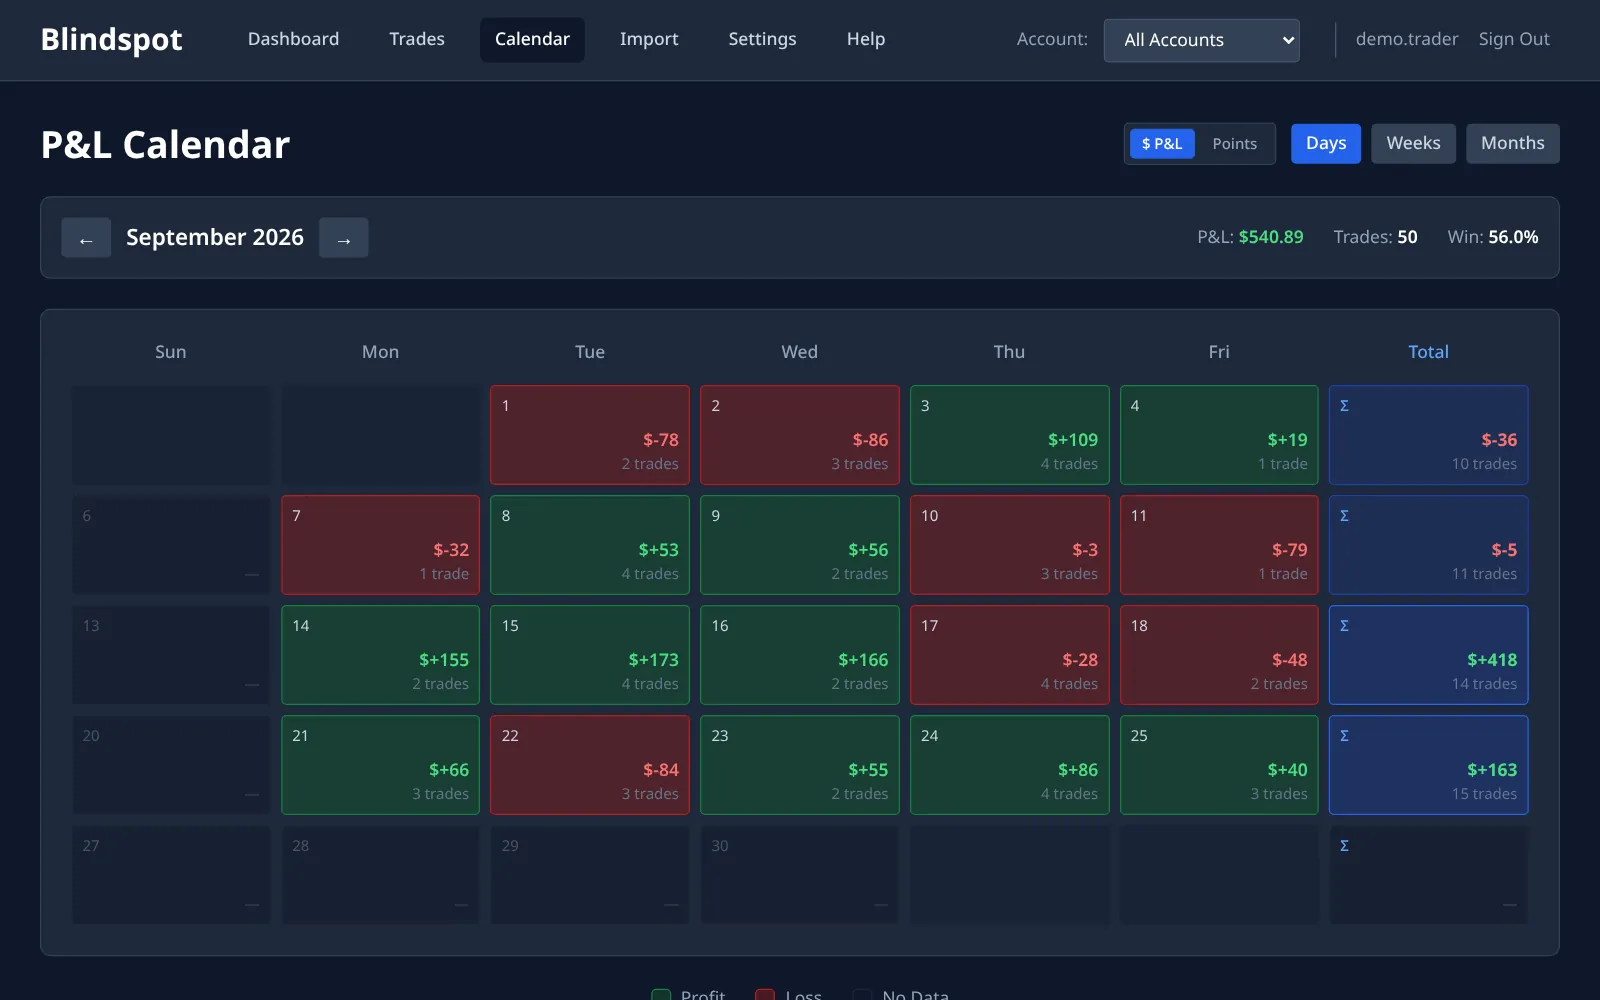Click the Blindspot logo
The height and width of the screenshot is (1000, 1600).
coord(111,39)
